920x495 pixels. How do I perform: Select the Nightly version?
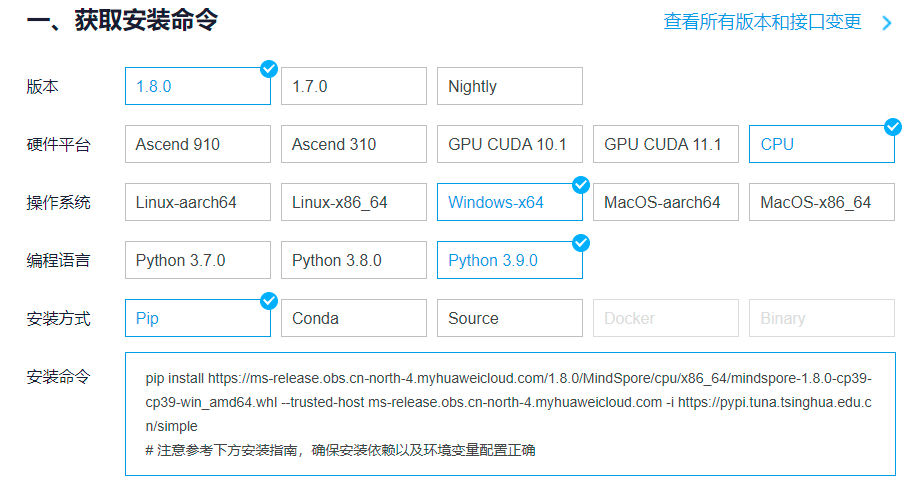pyautogui.click(x=509, y=86)
